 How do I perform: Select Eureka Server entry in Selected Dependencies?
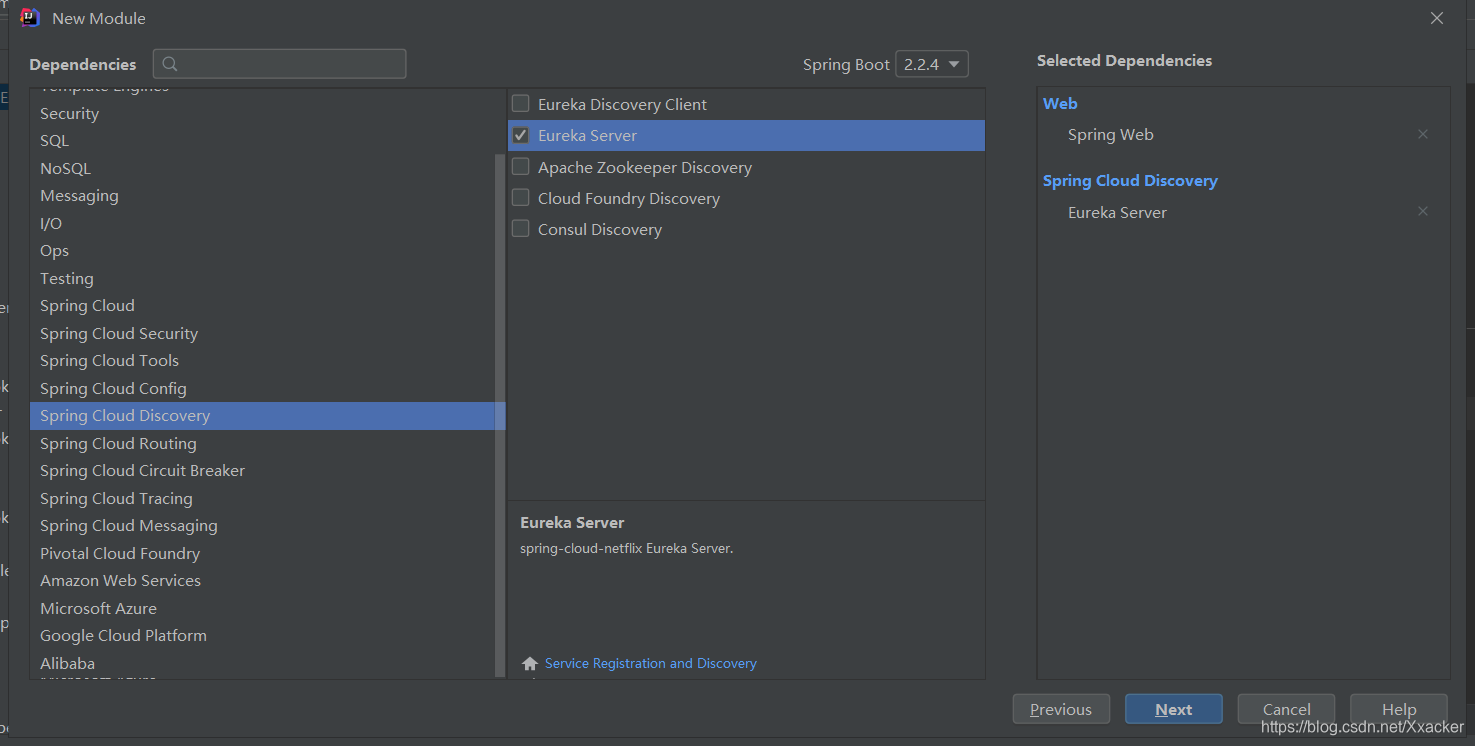(1117, 212)
